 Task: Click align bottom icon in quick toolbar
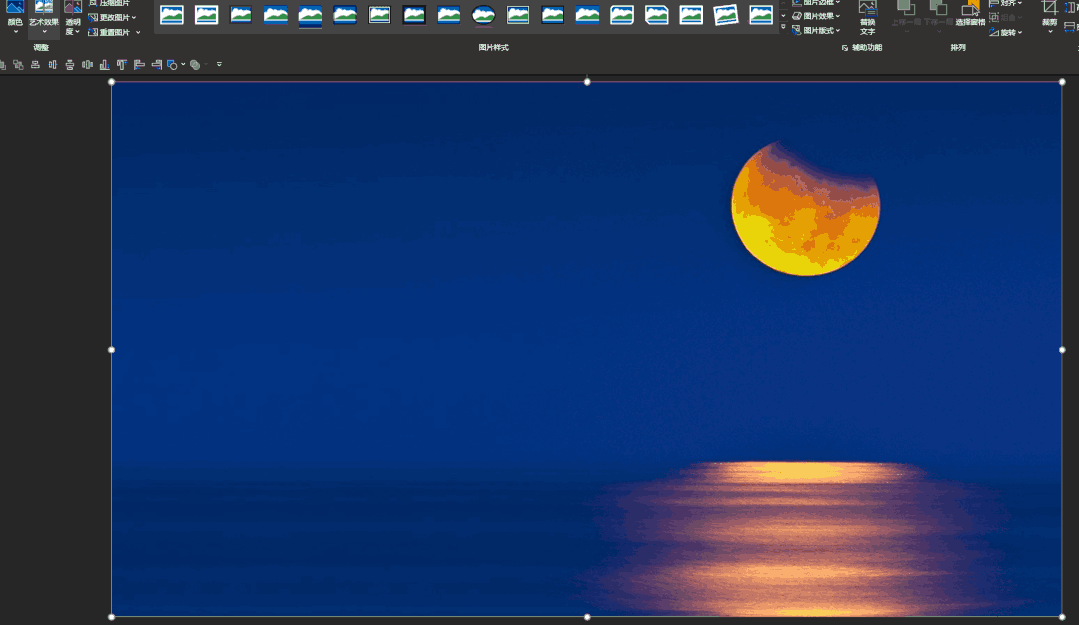(x=105, y=65)
